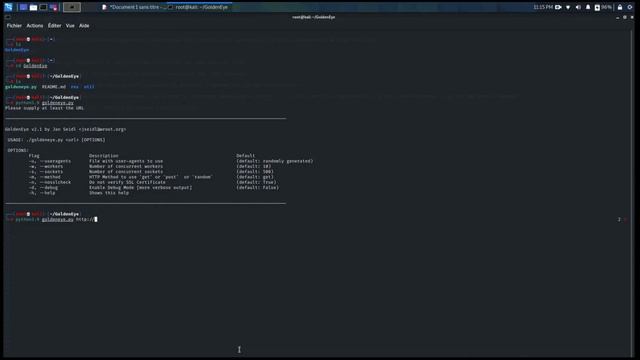This screenshot has height=360, width=640.
Task: Click the 'Description' column header in options table
Action: tap(104, 156)
